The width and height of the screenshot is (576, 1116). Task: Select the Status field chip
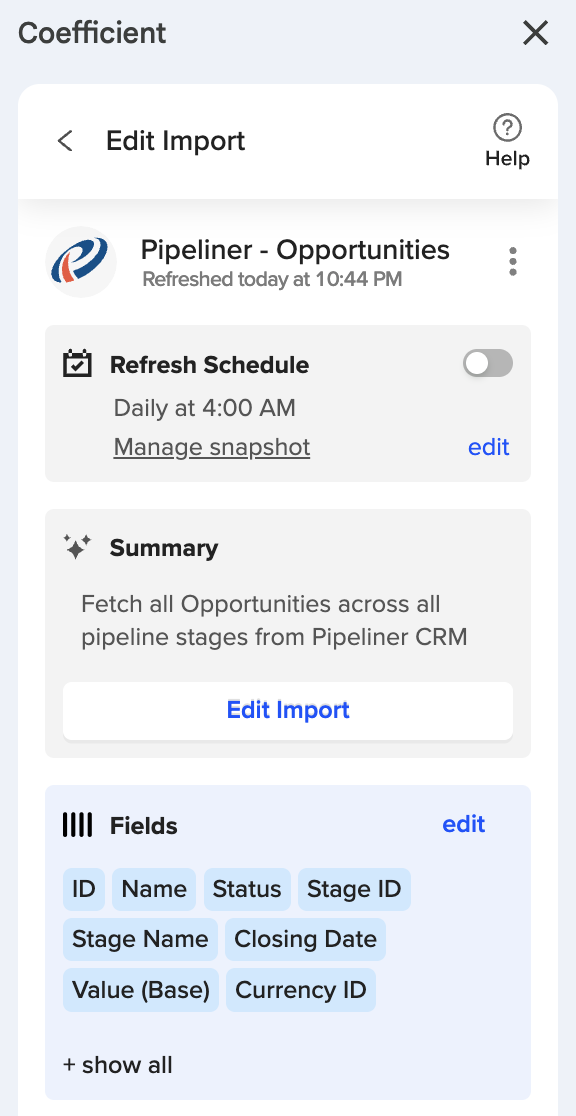(247, 889)
